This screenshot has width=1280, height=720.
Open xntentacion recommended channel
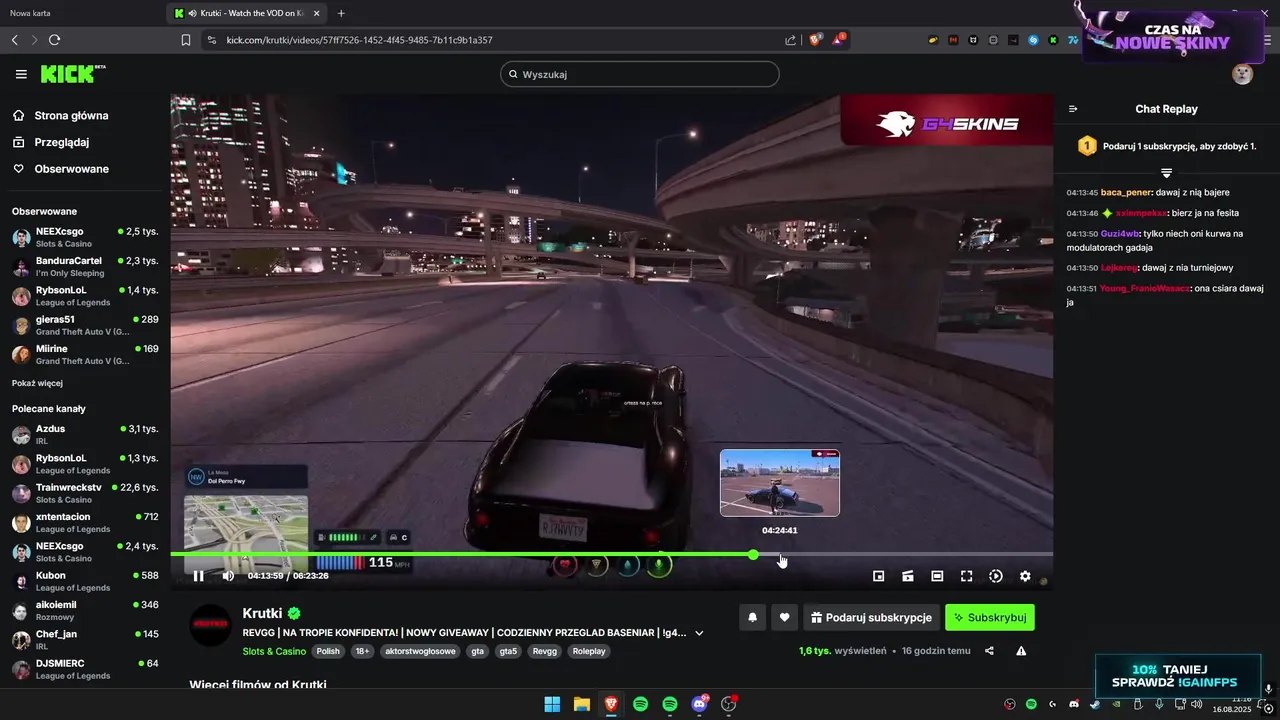pyautogui.click(x=85, y=522)
